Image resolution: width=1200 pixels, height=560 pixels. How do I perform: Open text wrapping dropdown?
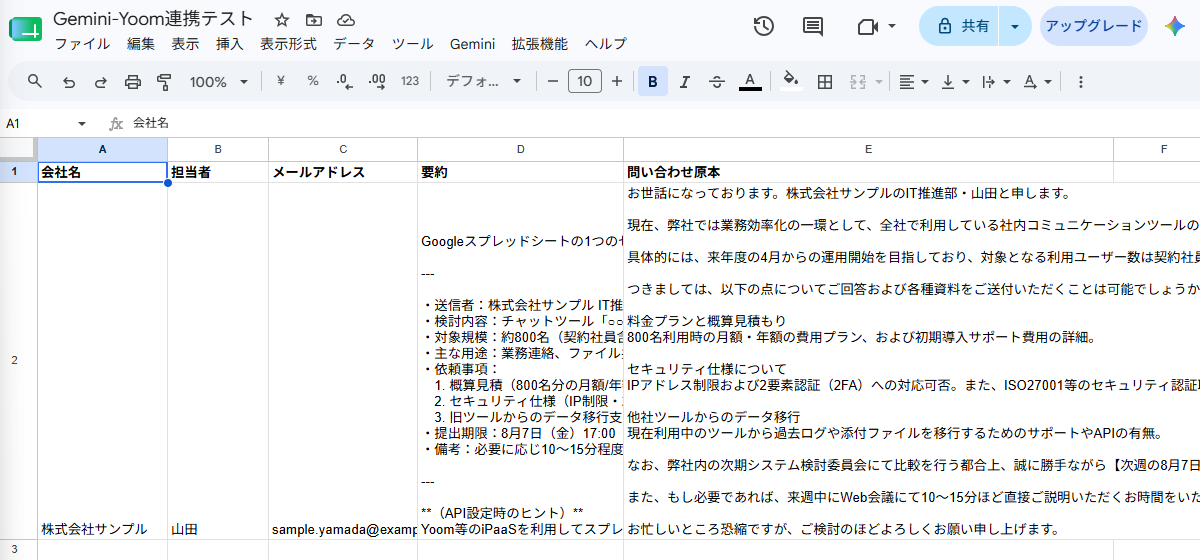(995, 82)
